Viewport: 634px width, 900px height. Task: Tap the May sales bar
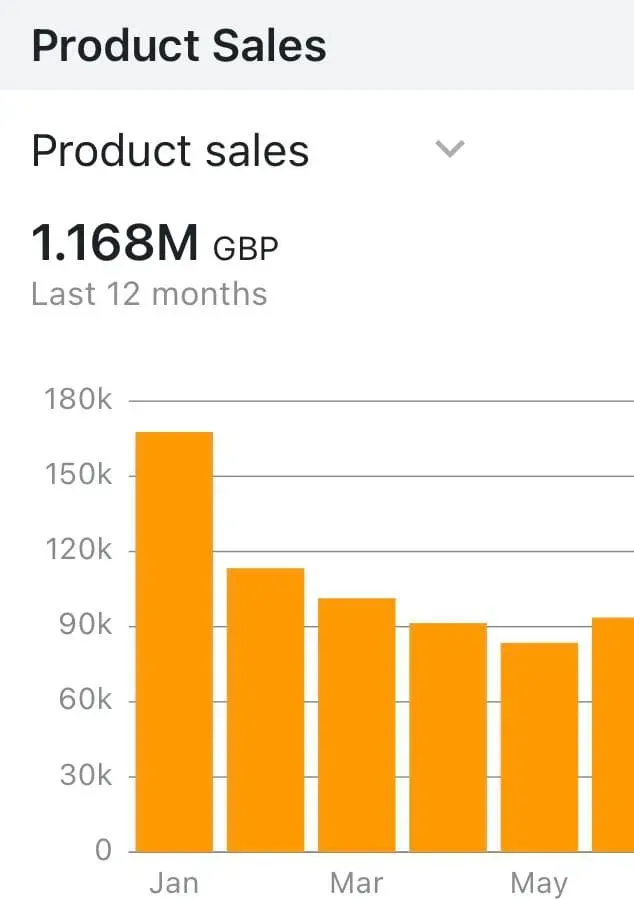pyautogui.click(x=539, y=747)
